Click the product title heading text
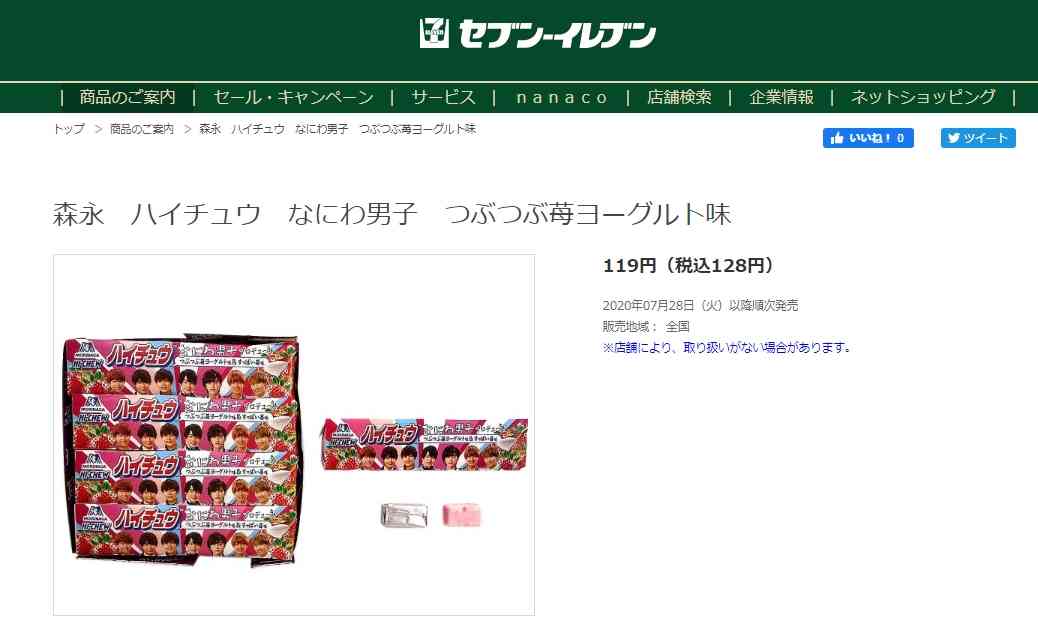Screen dimensions: 1038x627 tap(392, 215)
